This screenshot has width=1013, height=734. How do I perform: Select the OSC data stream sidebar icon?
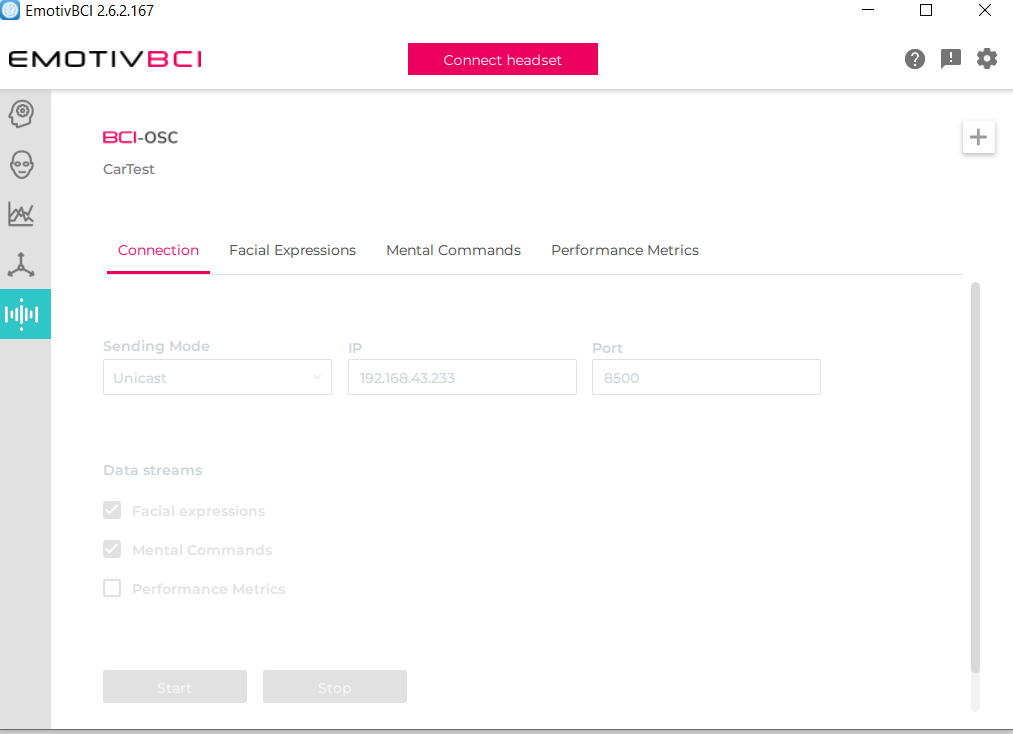point(25,314)
